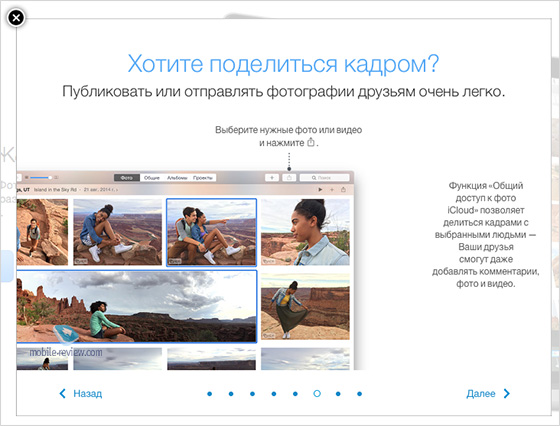This screenshot has height=426, width=560.
Task: Click the left chevron beside Назад
Action: pyautogui.click(x=62, y=394)
